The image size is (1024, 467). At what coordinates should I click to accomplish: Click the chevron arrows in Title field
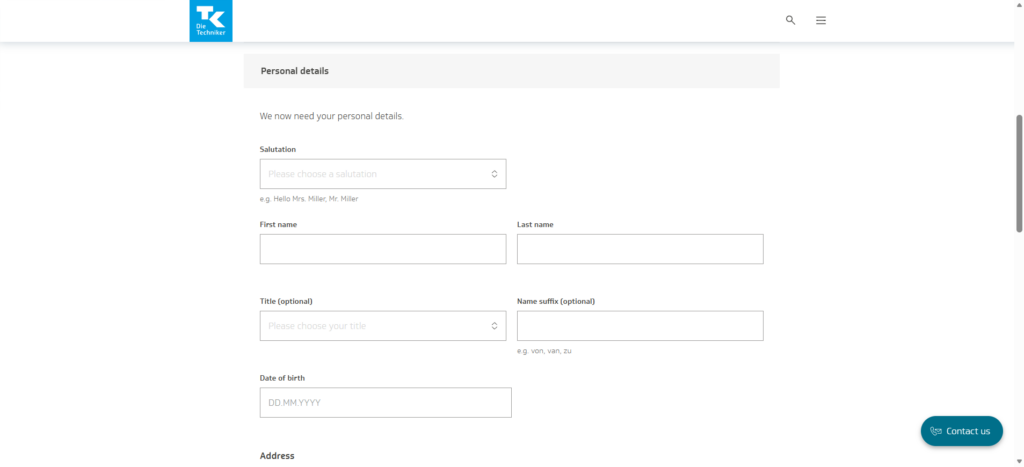coord(494,326)
